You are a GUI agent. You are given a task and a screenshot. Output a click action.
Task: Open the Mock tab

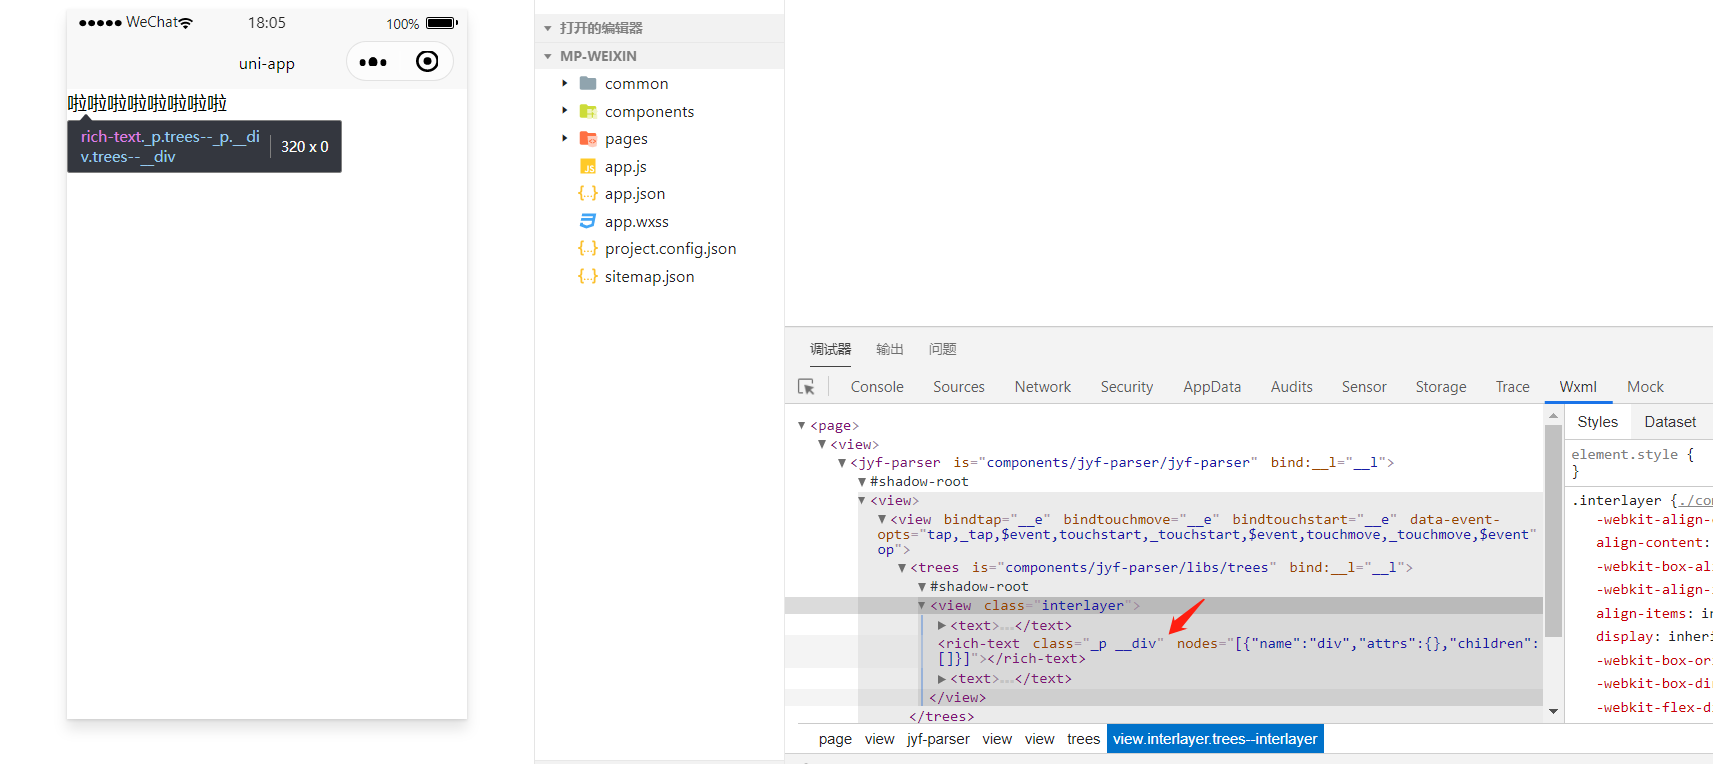pos(1645,387)
